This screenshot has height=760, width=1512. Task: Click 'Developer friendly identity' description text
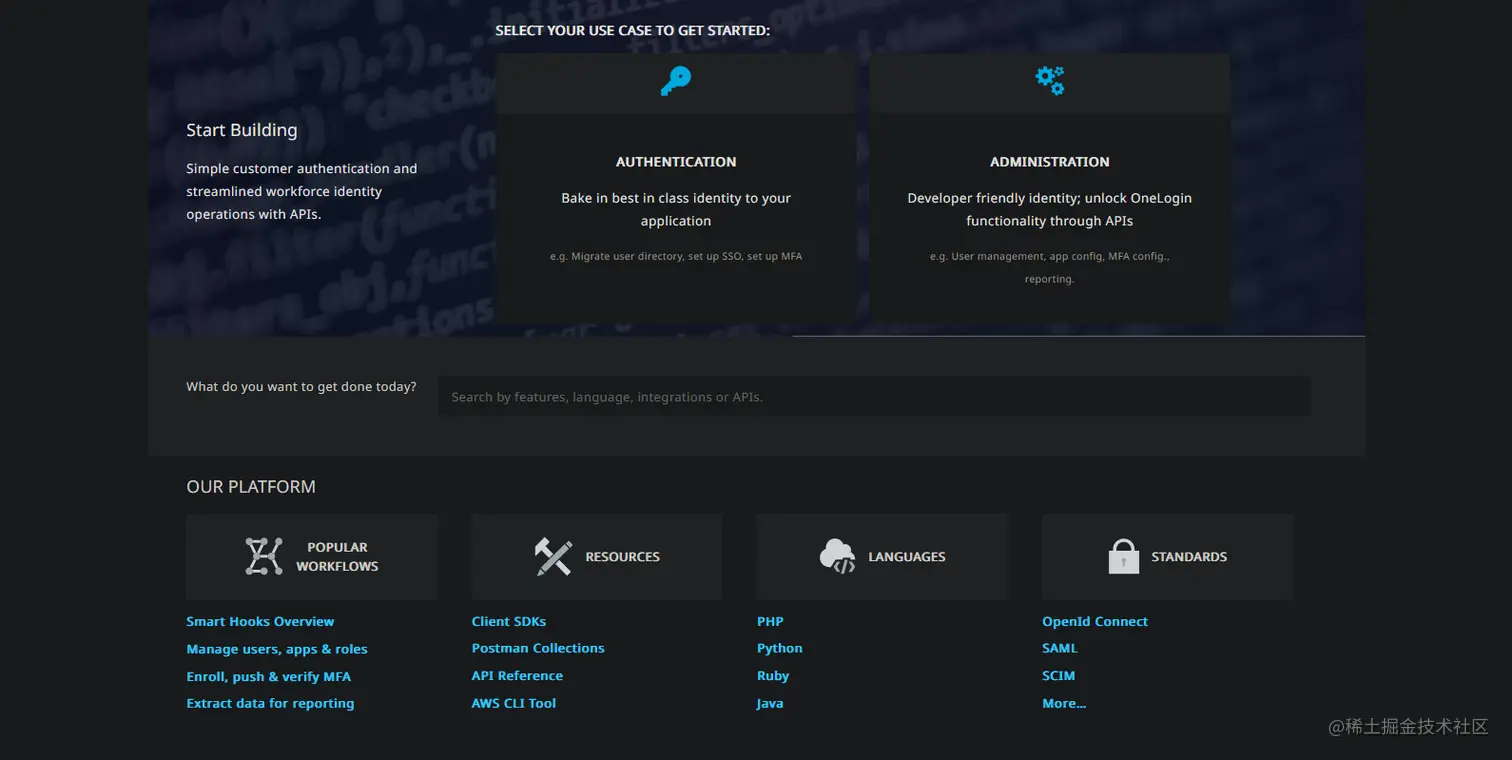pyautogui.click(x=1050, y=210)
